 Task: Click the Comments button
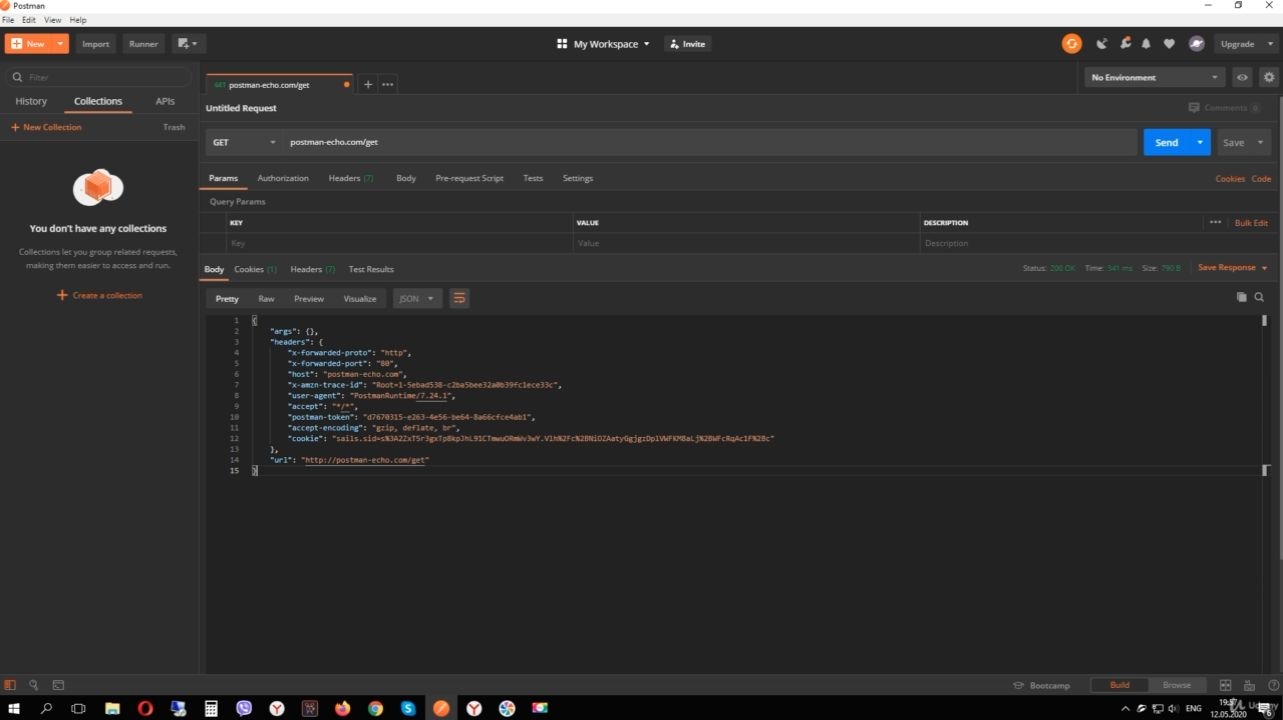tap(1224, 108)
